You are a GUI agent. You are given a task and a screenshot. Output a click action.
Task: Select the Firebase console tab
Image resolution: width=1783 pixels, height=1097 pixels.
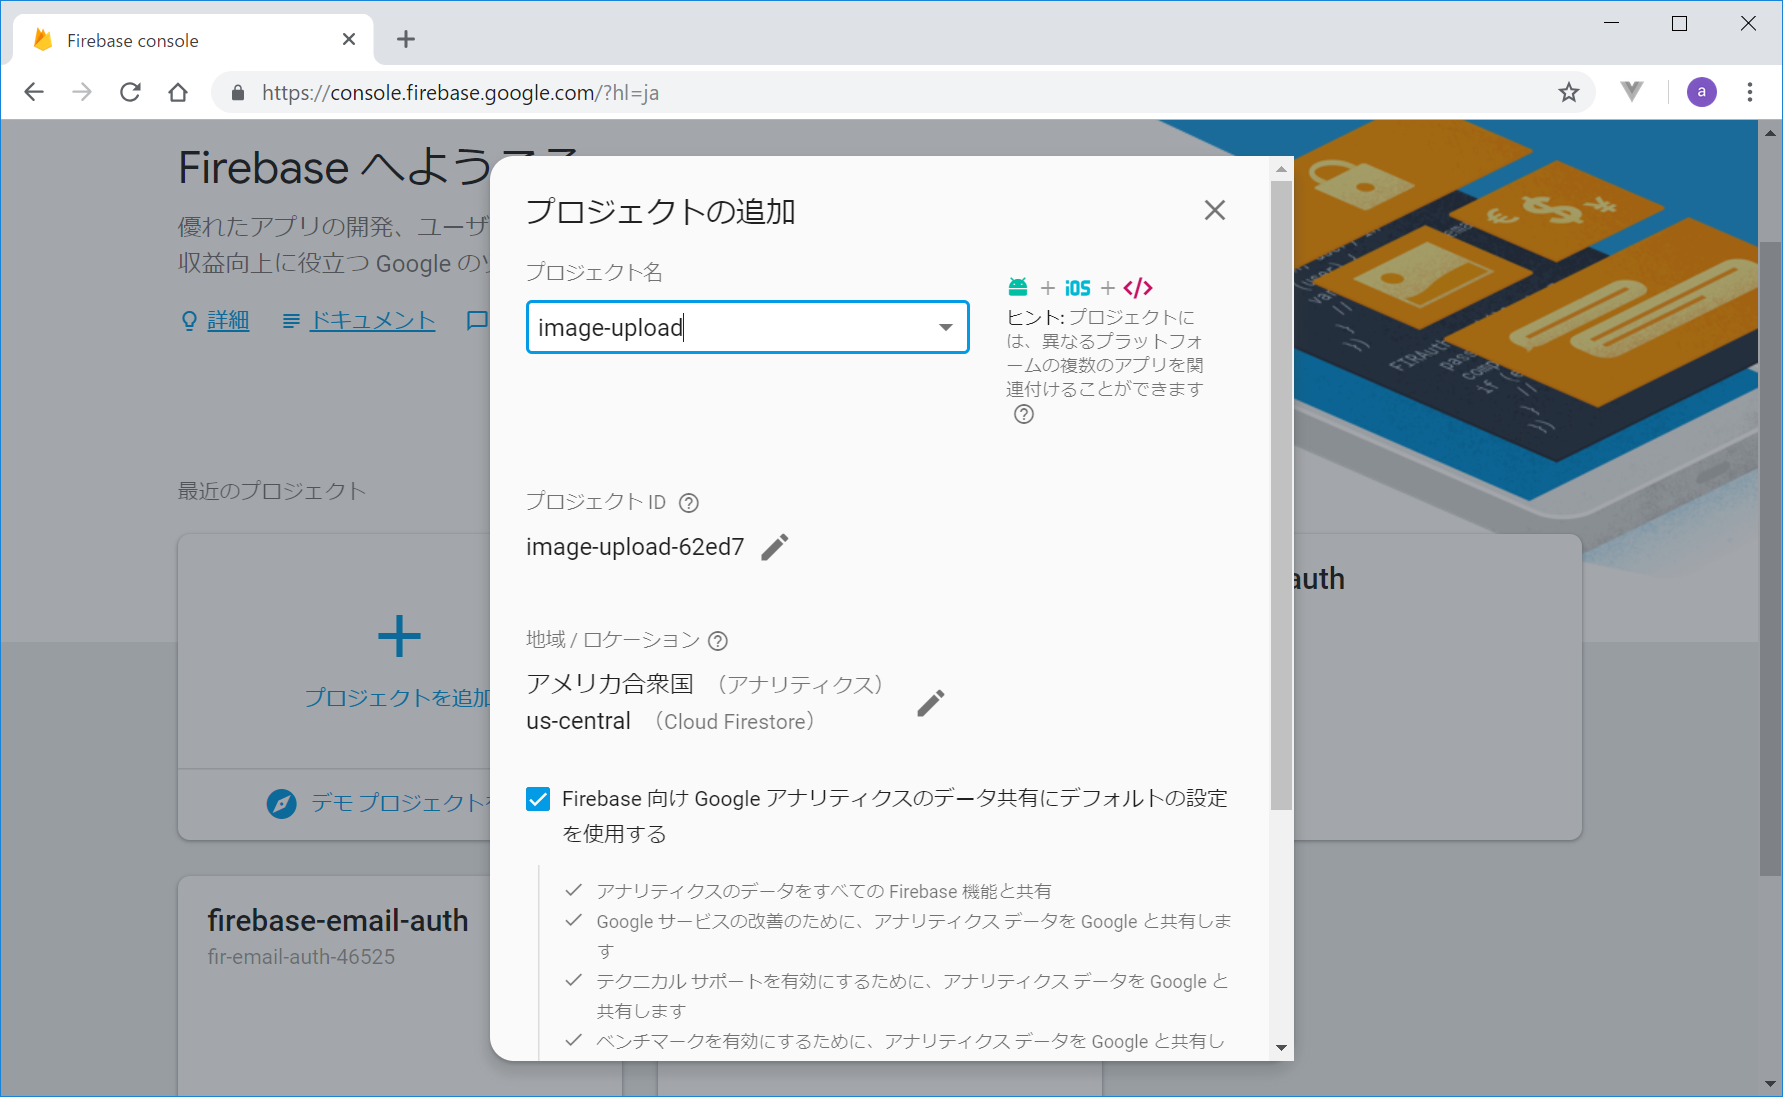click(193, 40)
